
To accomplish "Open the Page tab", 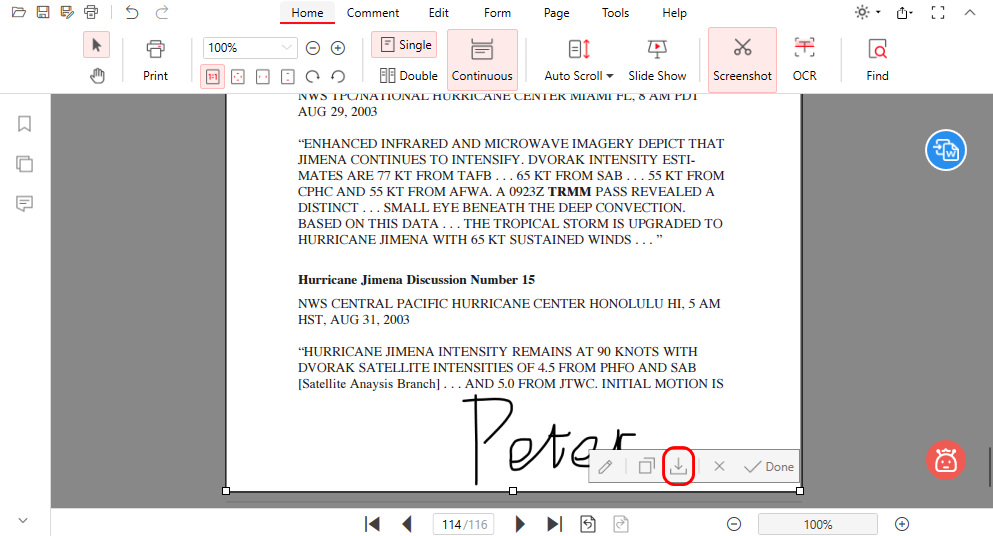I will click(557, 13).
